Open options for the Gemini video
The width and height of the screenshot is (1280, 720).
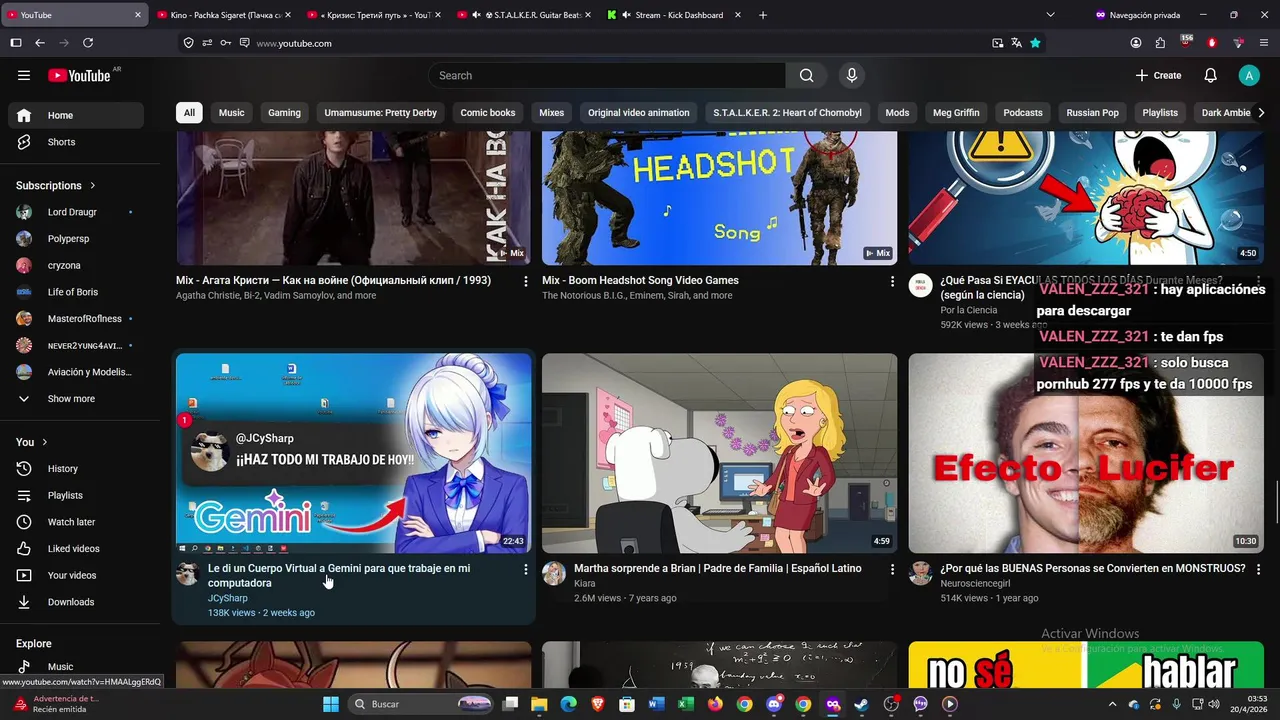526,569
